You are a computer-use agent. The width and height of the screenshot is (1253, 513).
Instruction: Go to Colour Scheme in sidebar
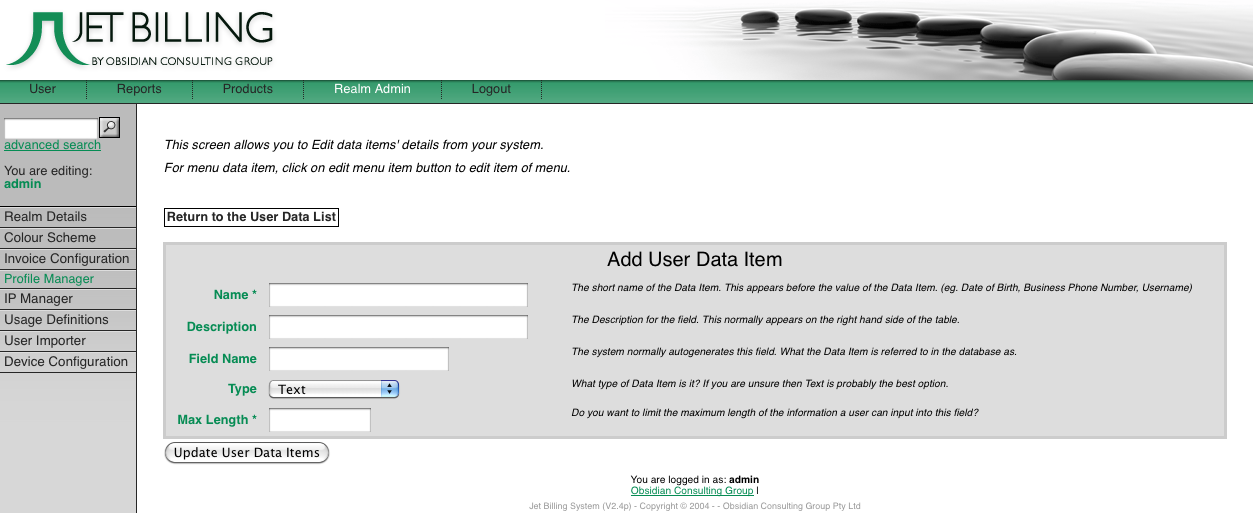click(50, 238)
